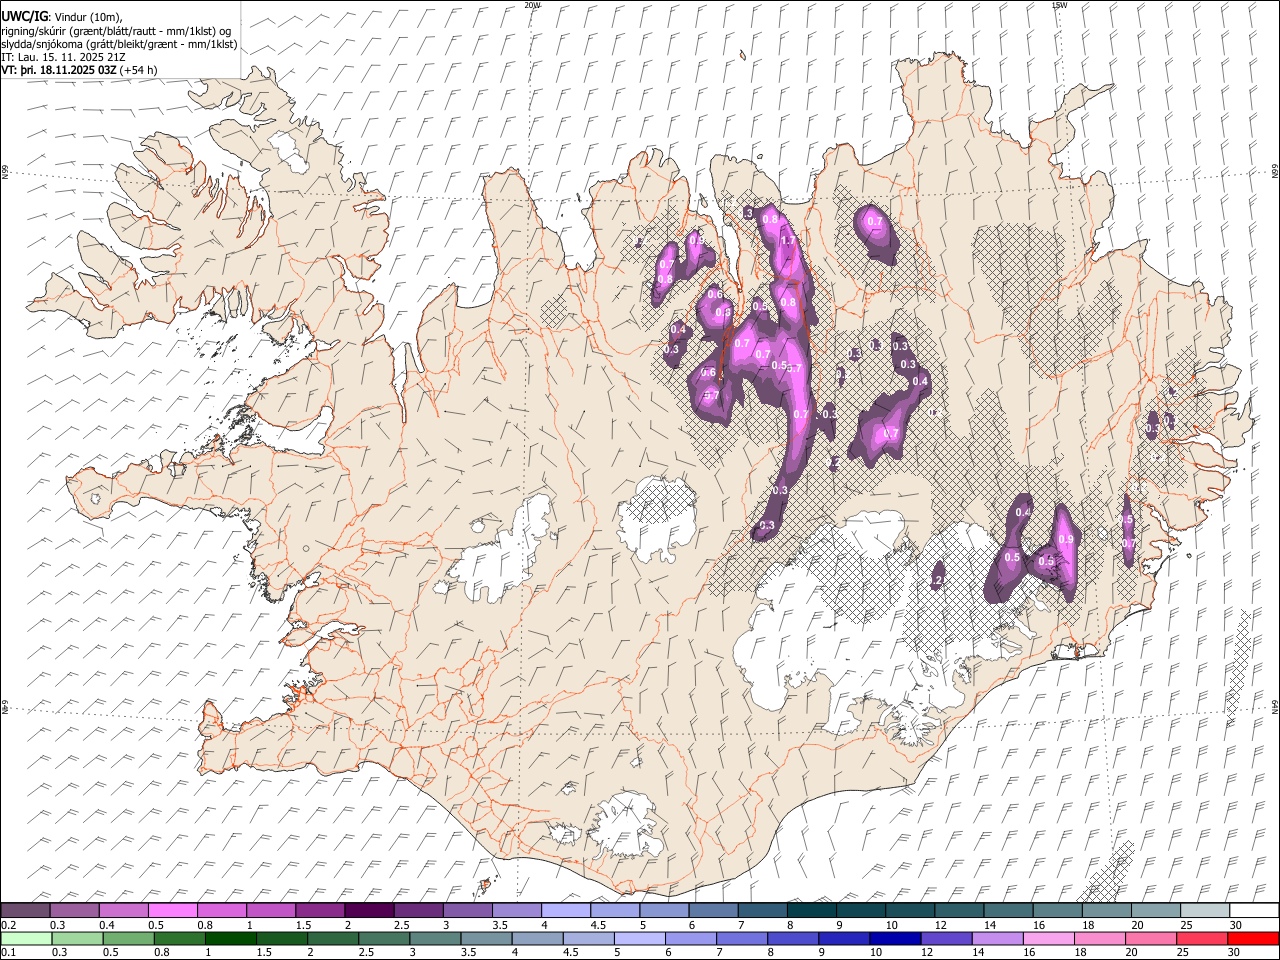Click the '2.5' label in upper legend row
Image resolution: width=1280 pixels, height=960 pixels.
(x=401, y=925)
